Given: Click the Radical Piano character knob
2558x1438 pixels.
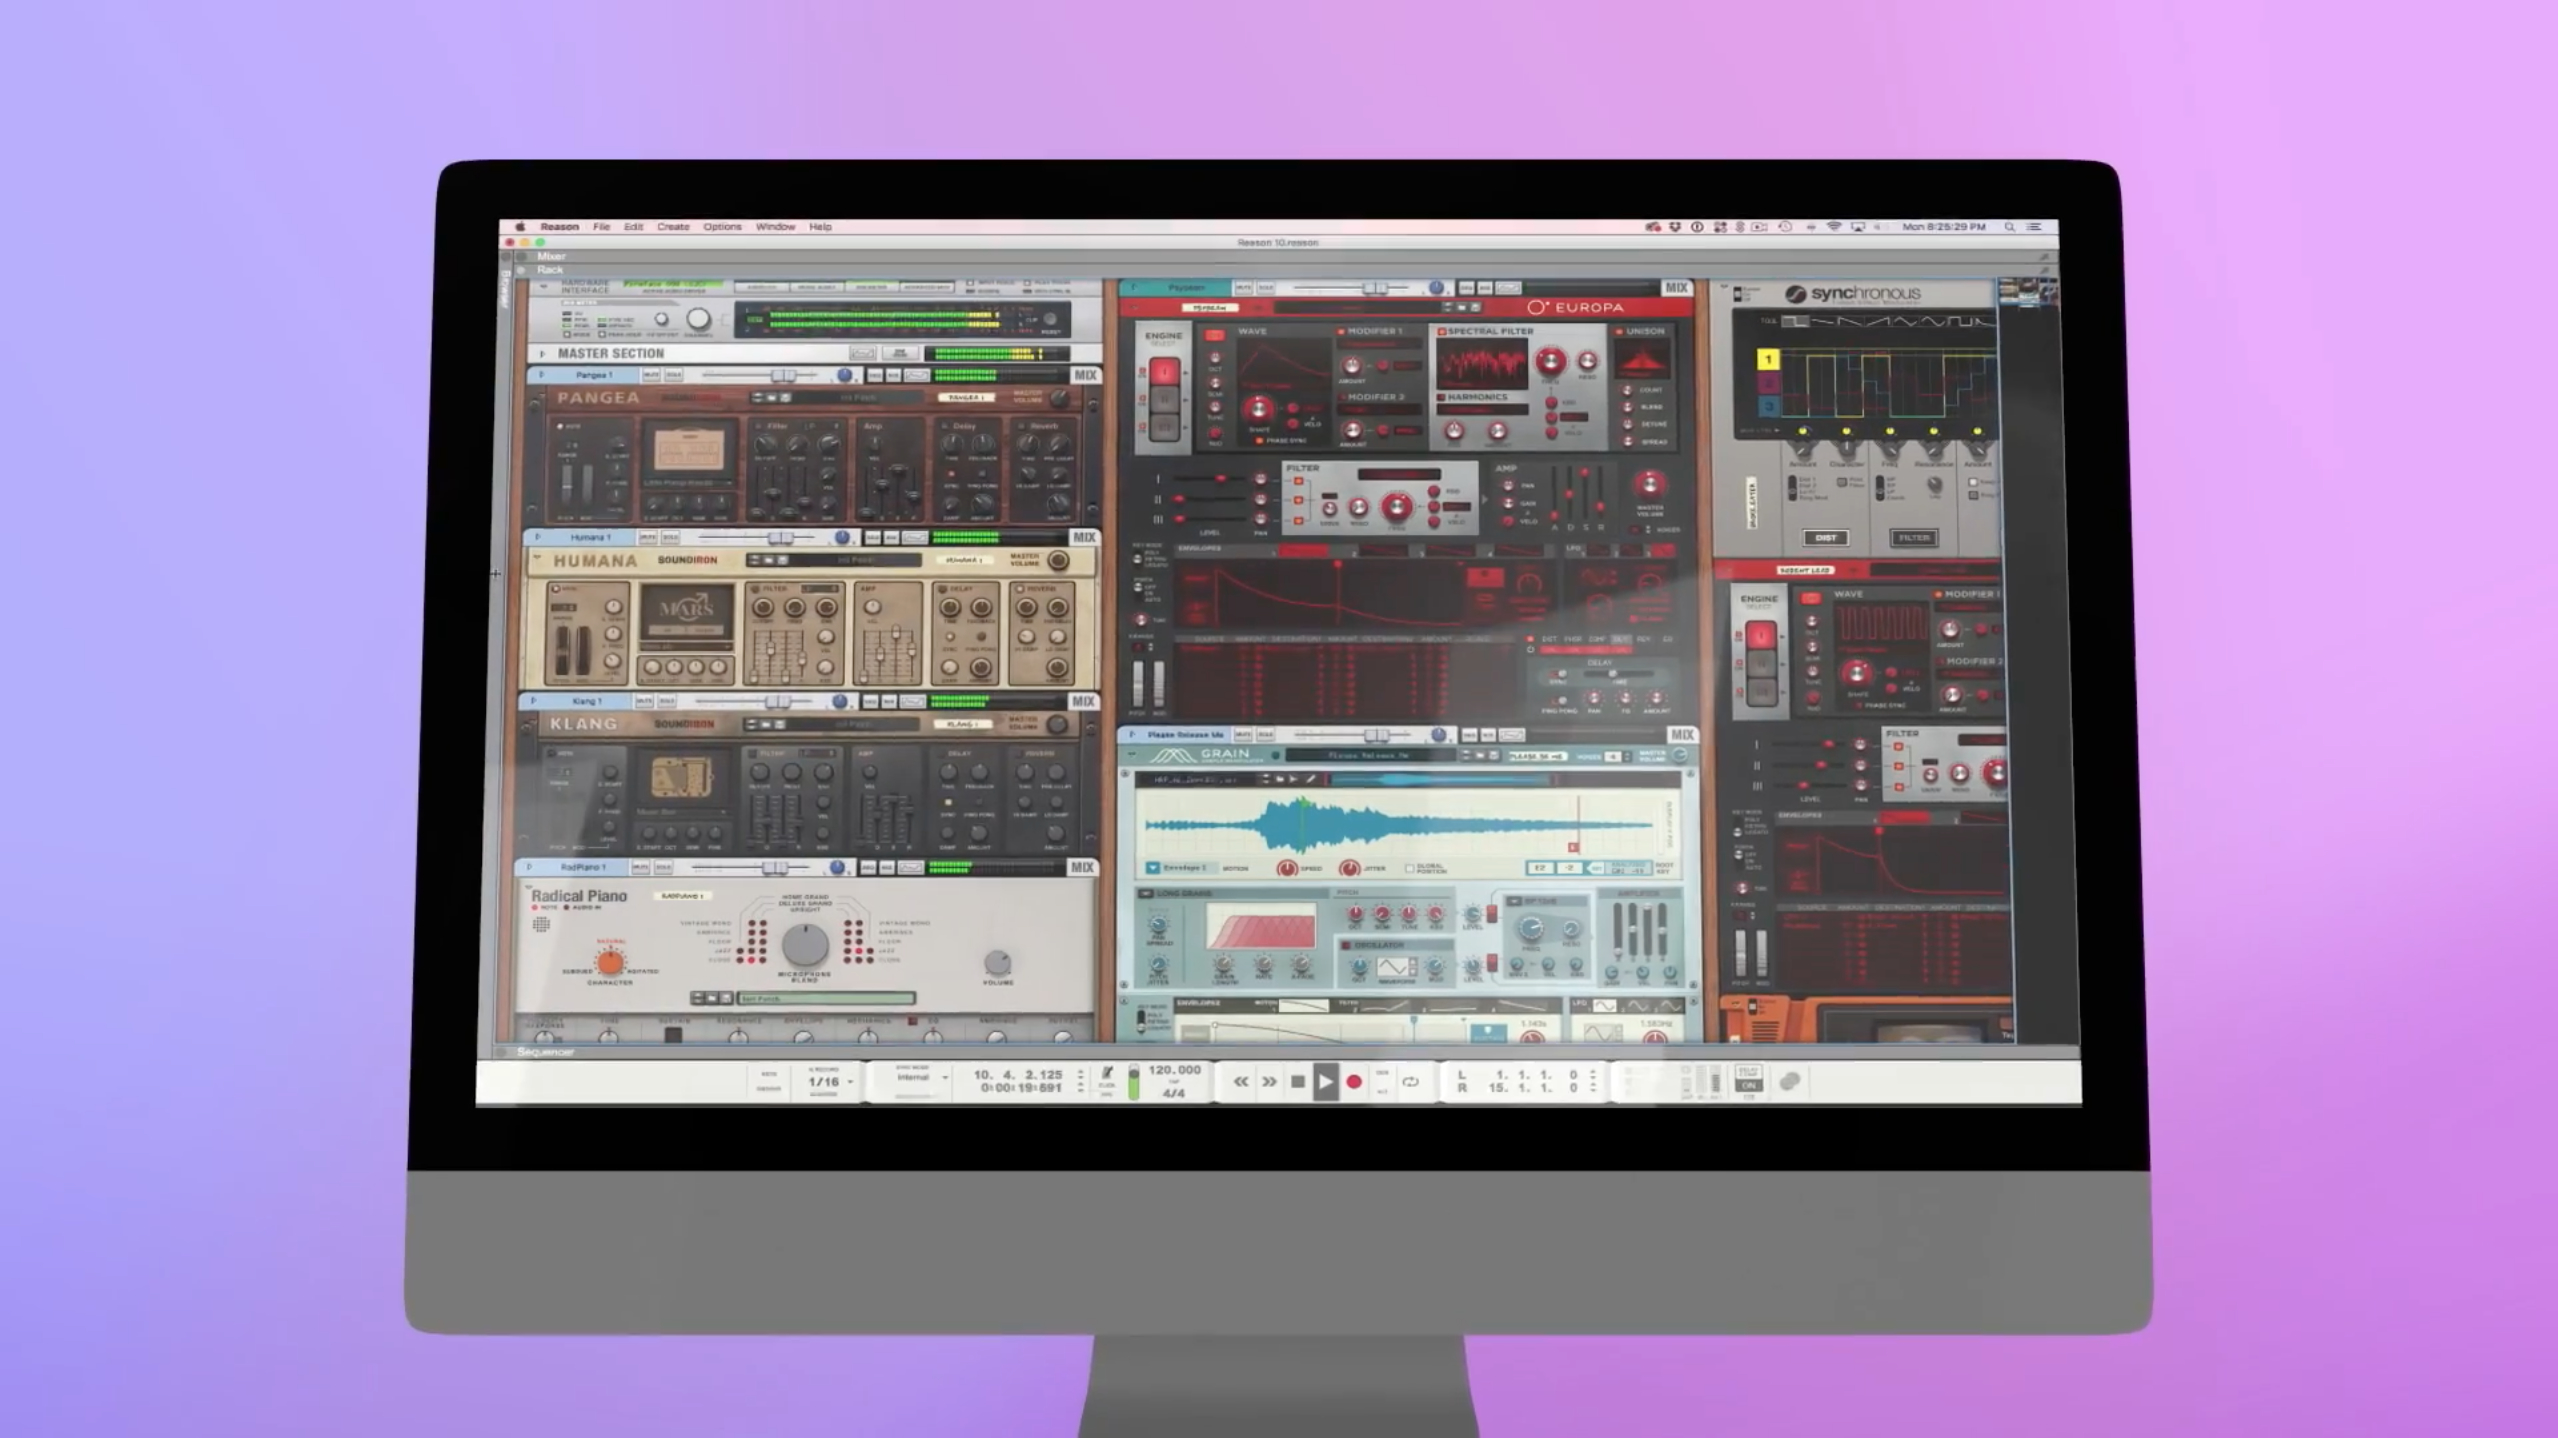Looking at the screenshot, I should (x=610, y=962).
